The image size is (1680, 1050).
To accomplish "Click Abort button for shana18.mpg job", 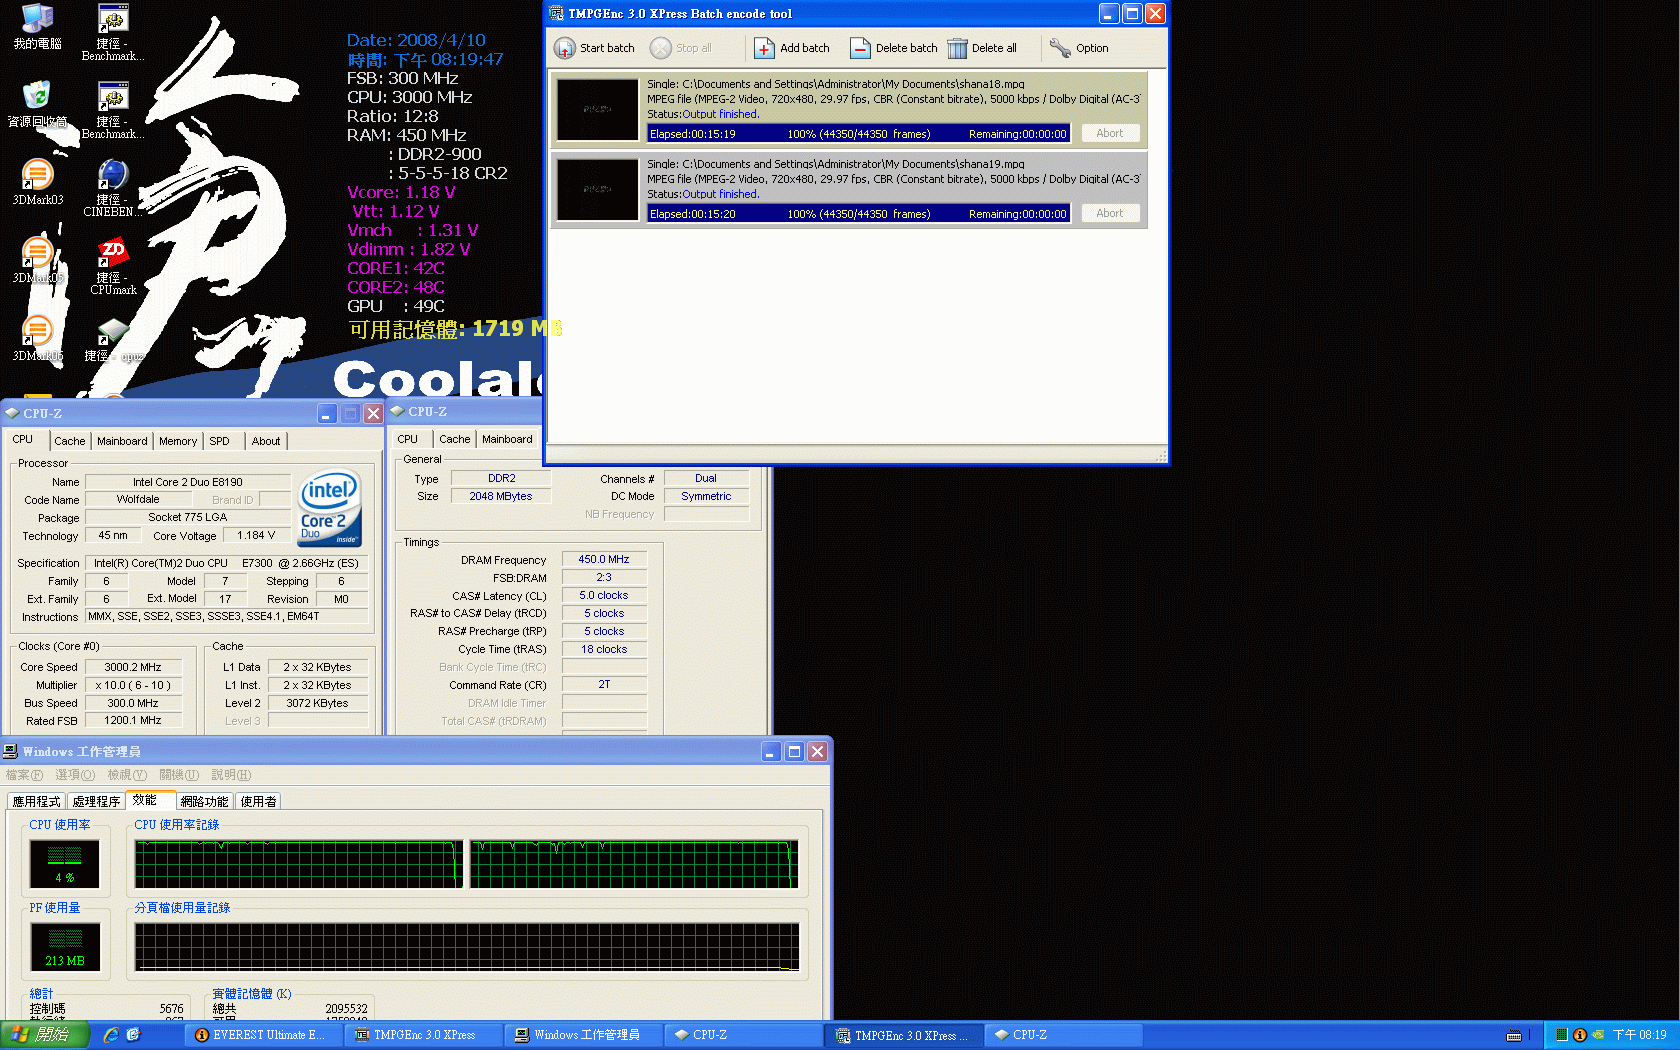I will 1110,133.
